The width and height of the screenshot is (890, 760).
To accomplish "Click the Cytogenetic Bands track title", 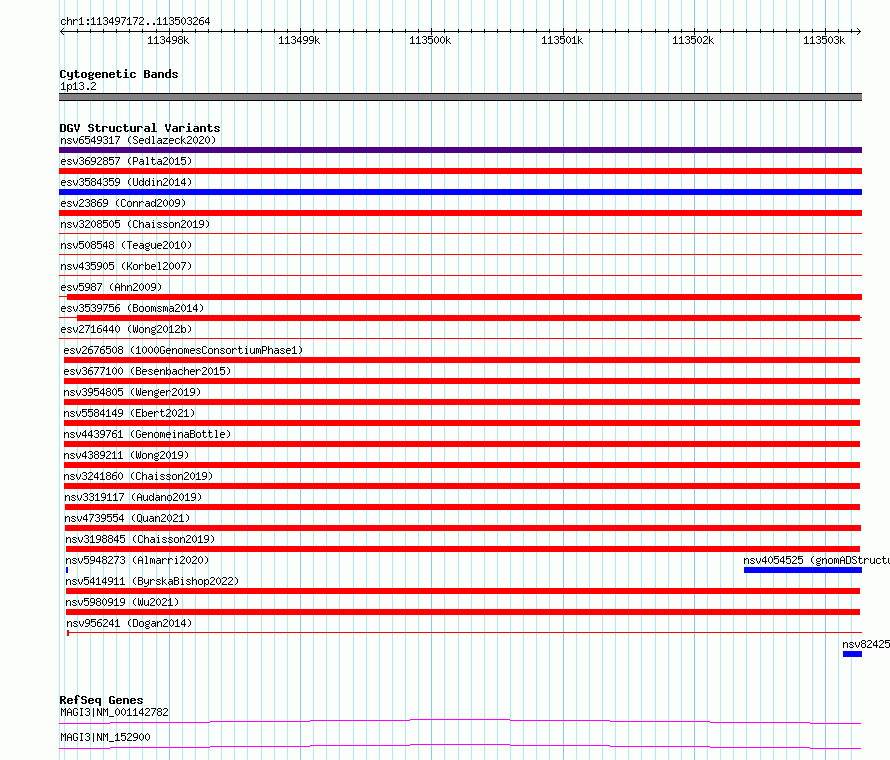I will 119,74.
